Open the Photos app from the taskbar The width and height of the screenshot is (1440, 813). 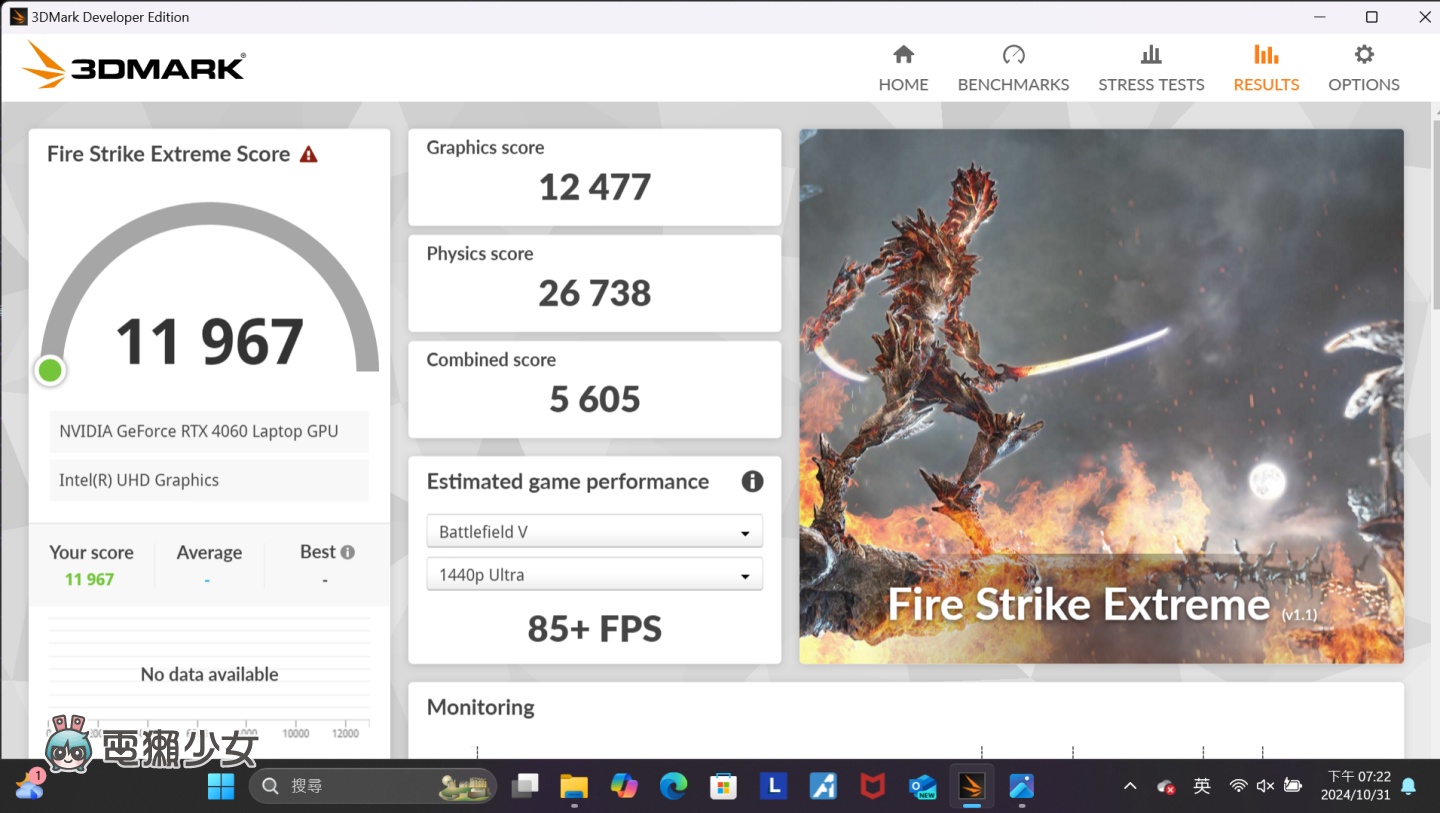1021,786
